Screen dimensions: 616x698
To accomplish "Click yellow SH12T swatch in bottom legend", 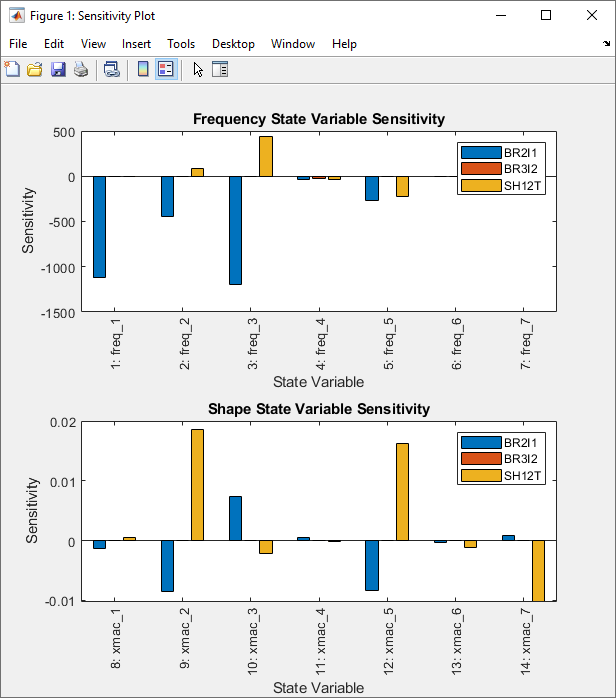I will 481,475.
